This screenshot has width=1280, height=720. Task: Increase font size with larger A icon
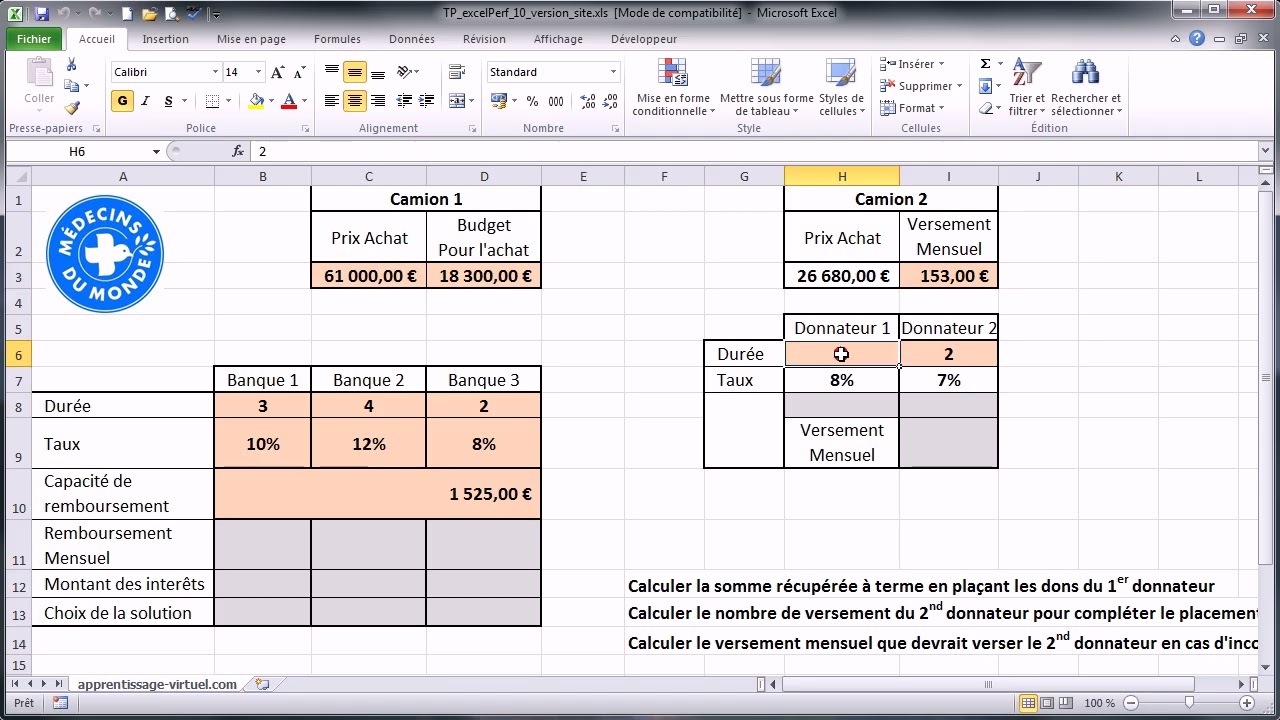click(278, 72)
